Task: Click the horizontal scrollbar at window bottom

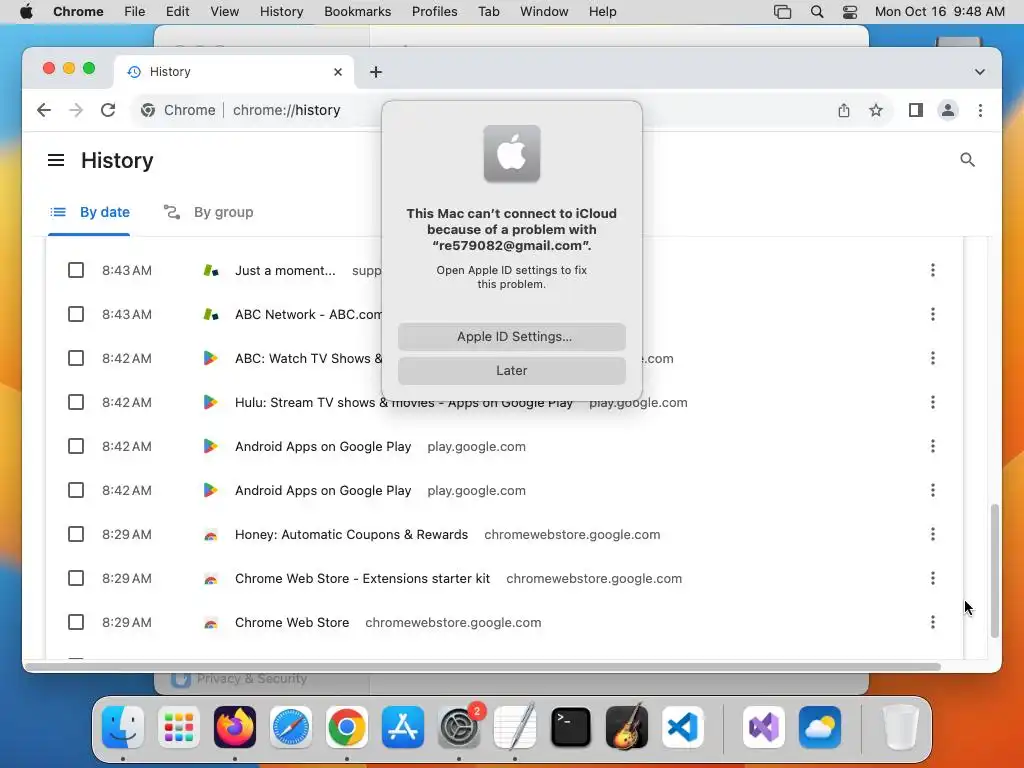Action: point(483,667)
